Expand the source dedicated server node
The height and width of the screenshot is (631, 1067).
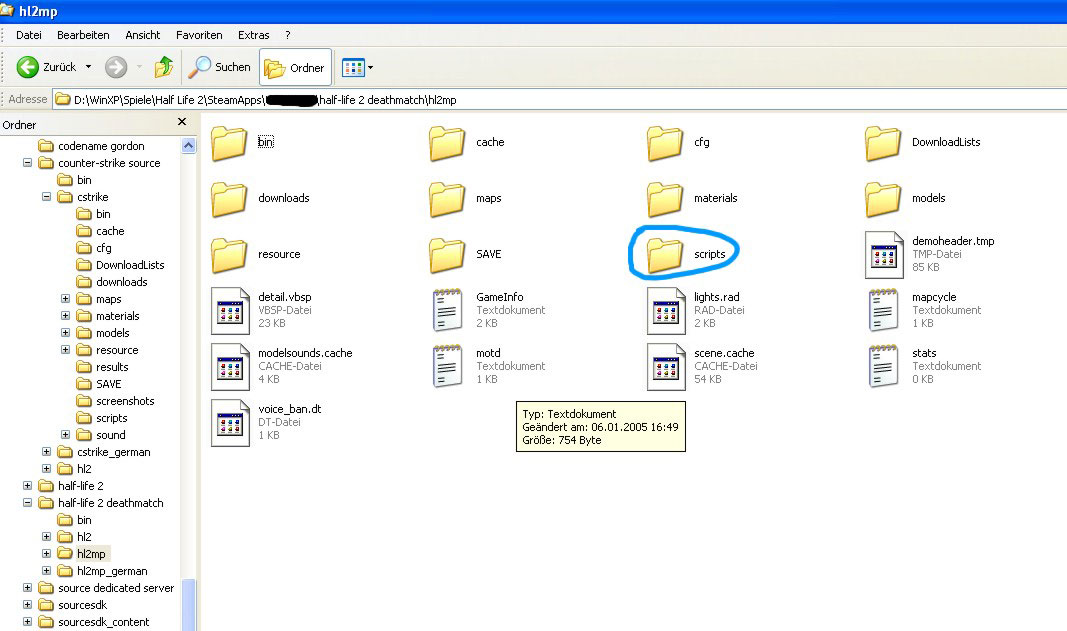[x=27, y=587]
